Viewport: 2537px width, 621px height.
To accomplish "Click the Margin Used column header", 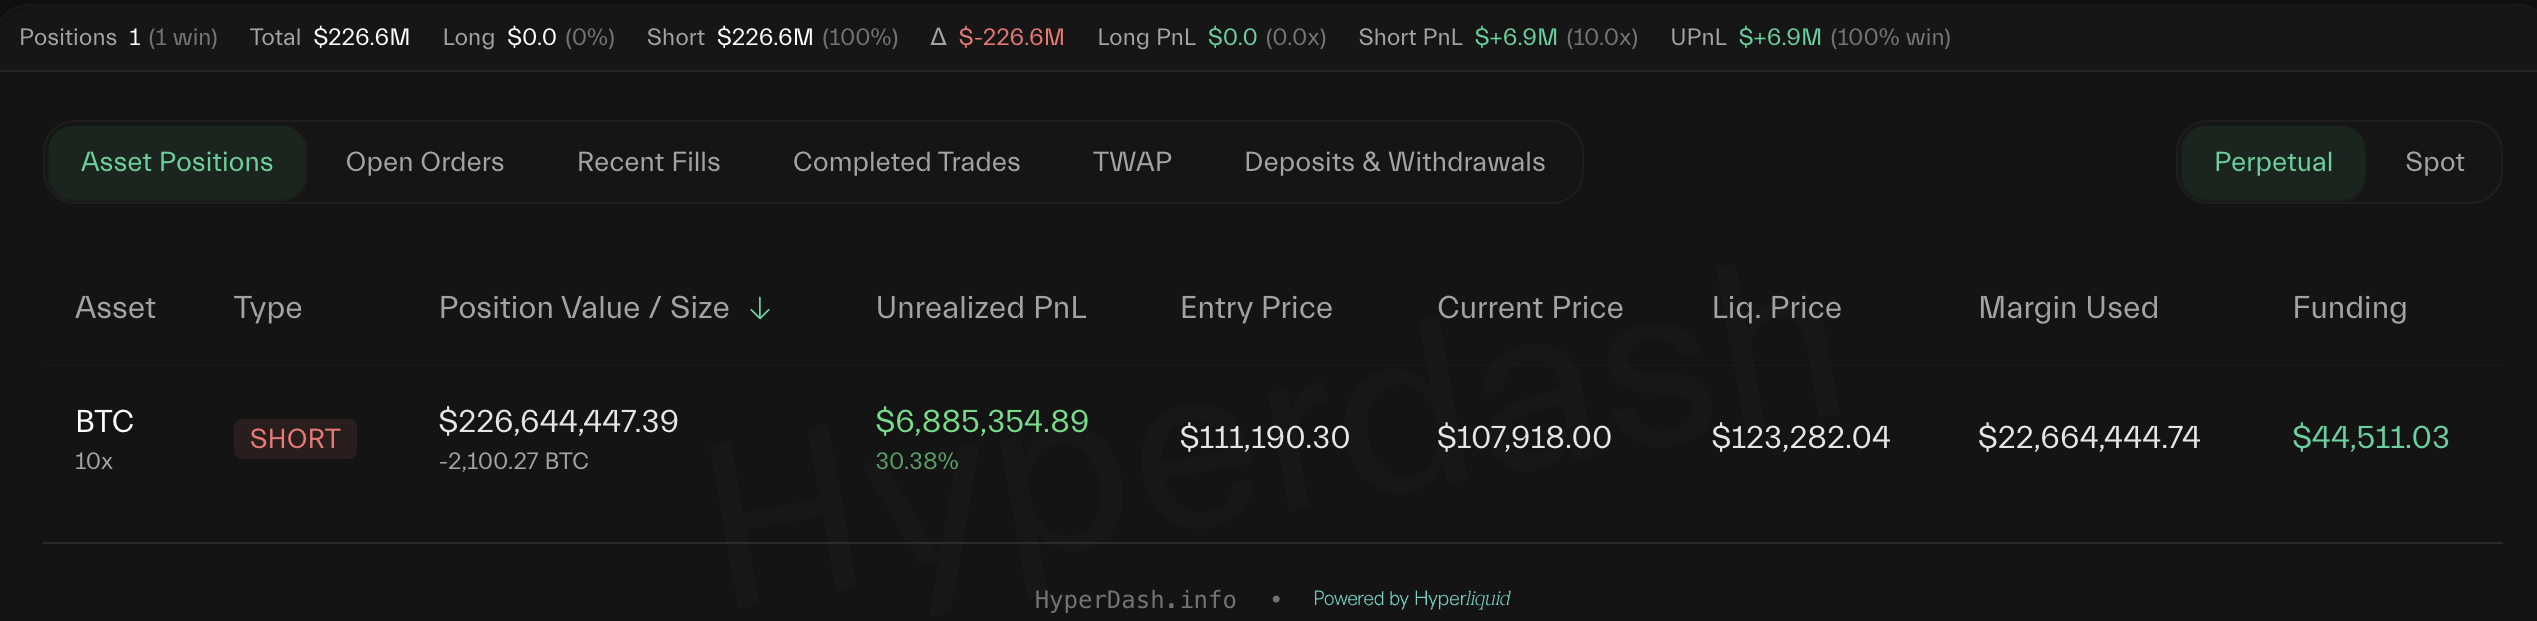I will pyautogui.click(x=2068, y=308).
